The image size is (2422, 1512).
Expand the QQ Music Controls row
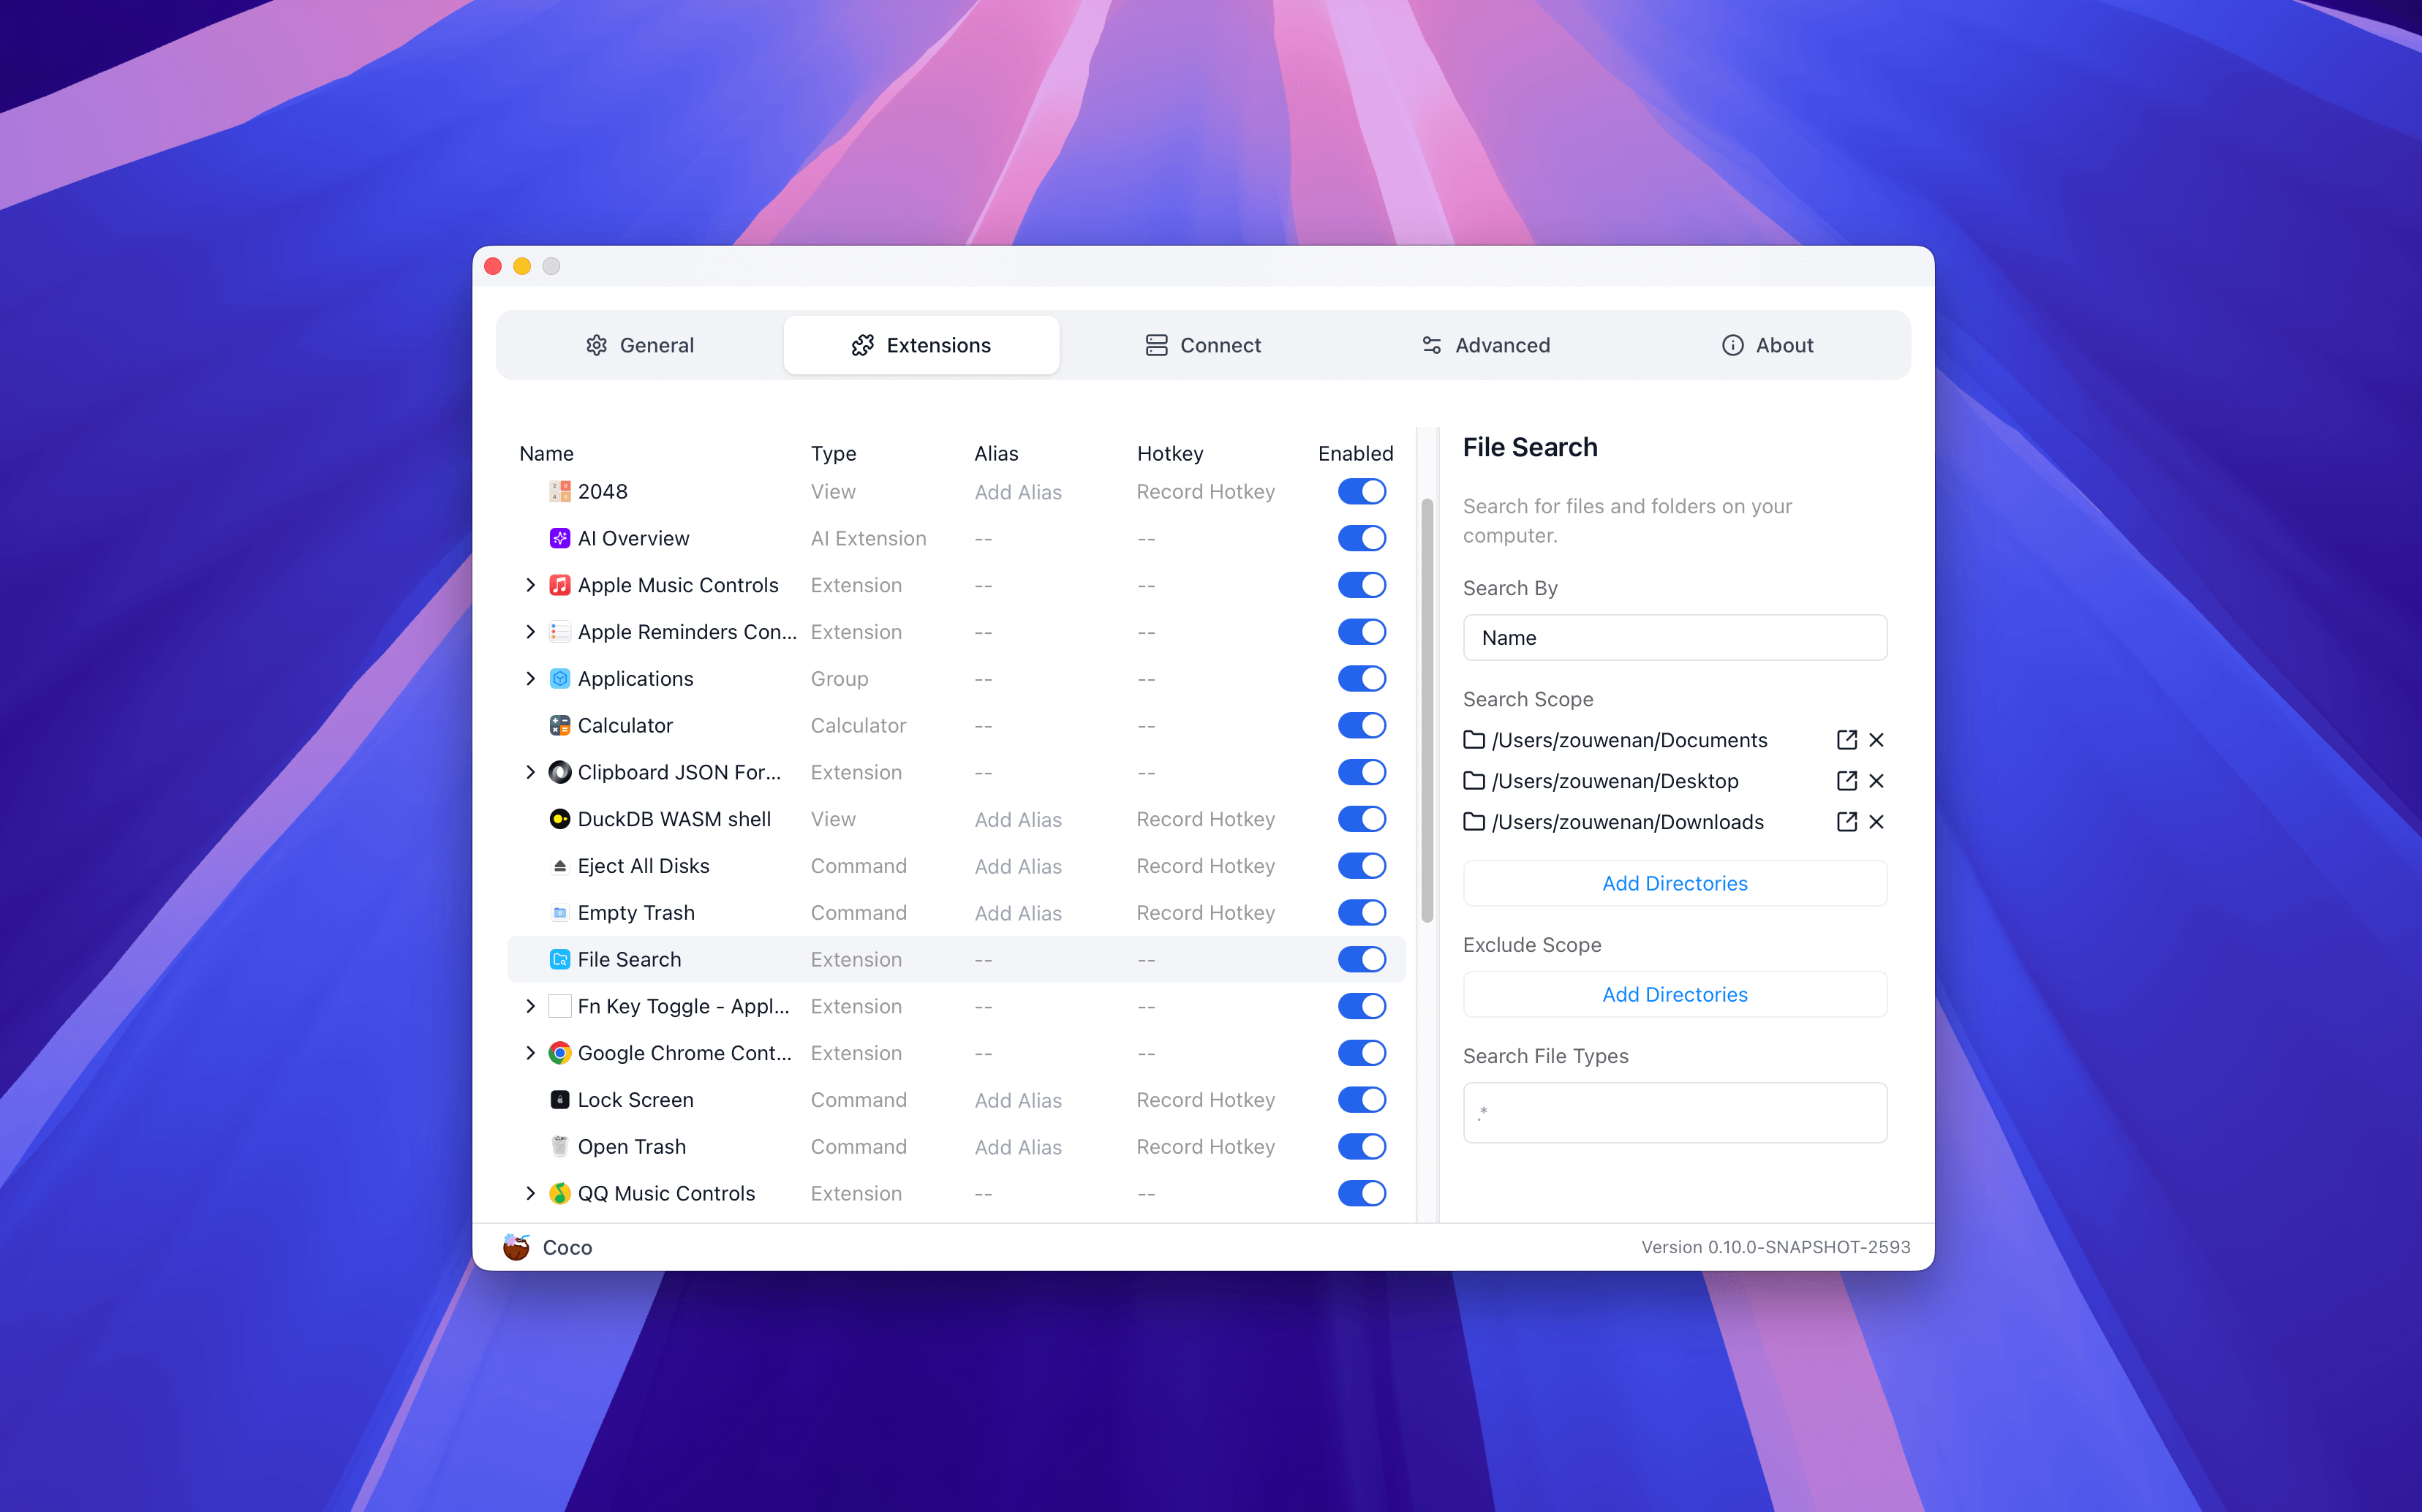click(530, 1193)
